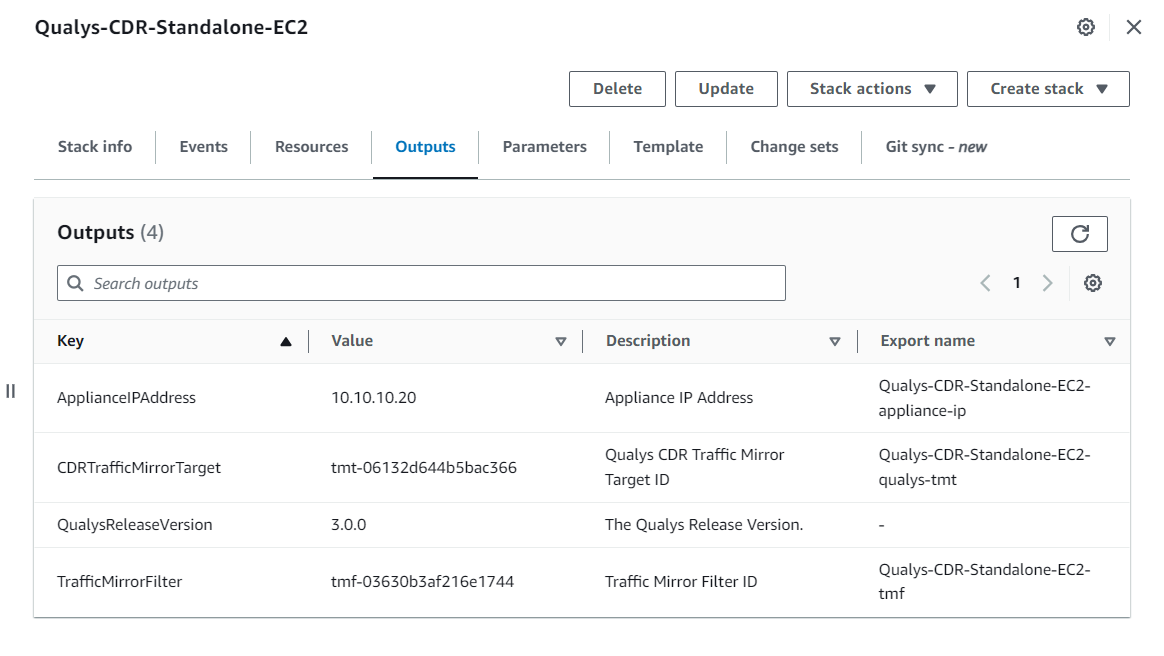Screen dimensions: 1164x656
Task: Select value 10.10.10.20
Action: point(373,398)
